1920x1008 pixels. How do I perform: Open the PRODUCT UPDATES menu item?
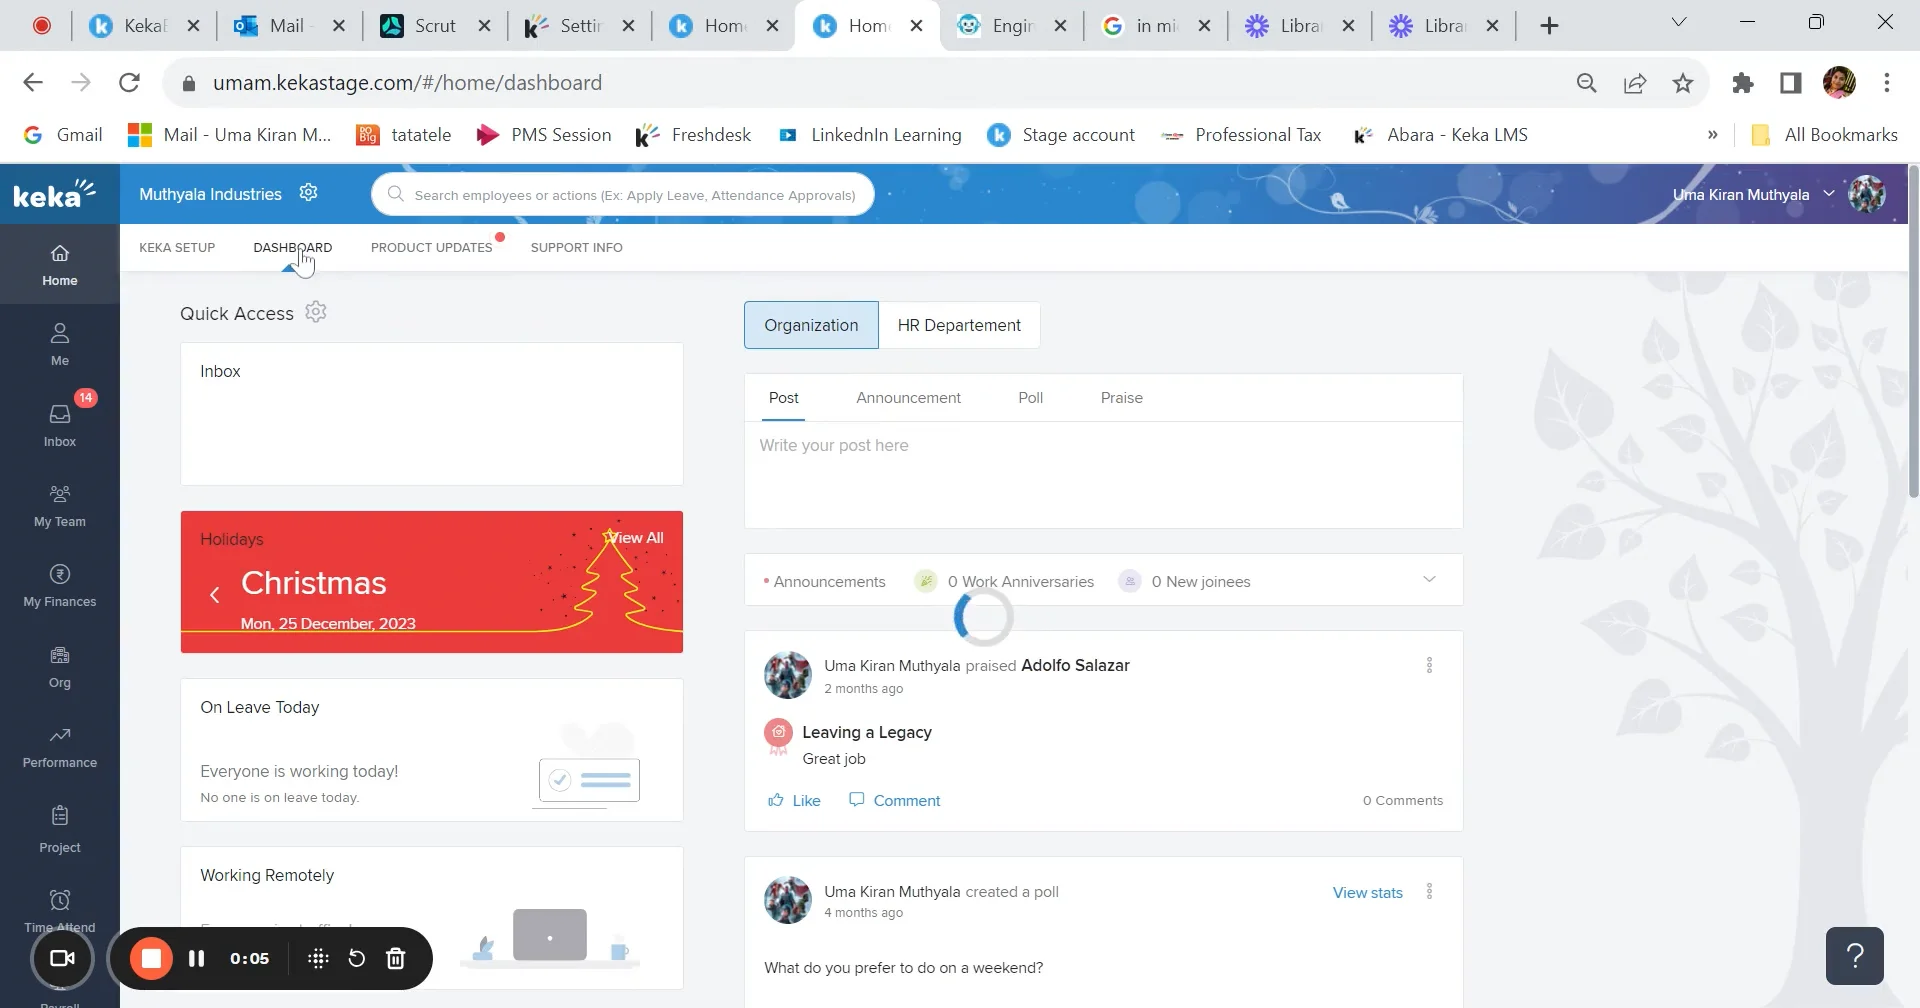coord(430,247)
